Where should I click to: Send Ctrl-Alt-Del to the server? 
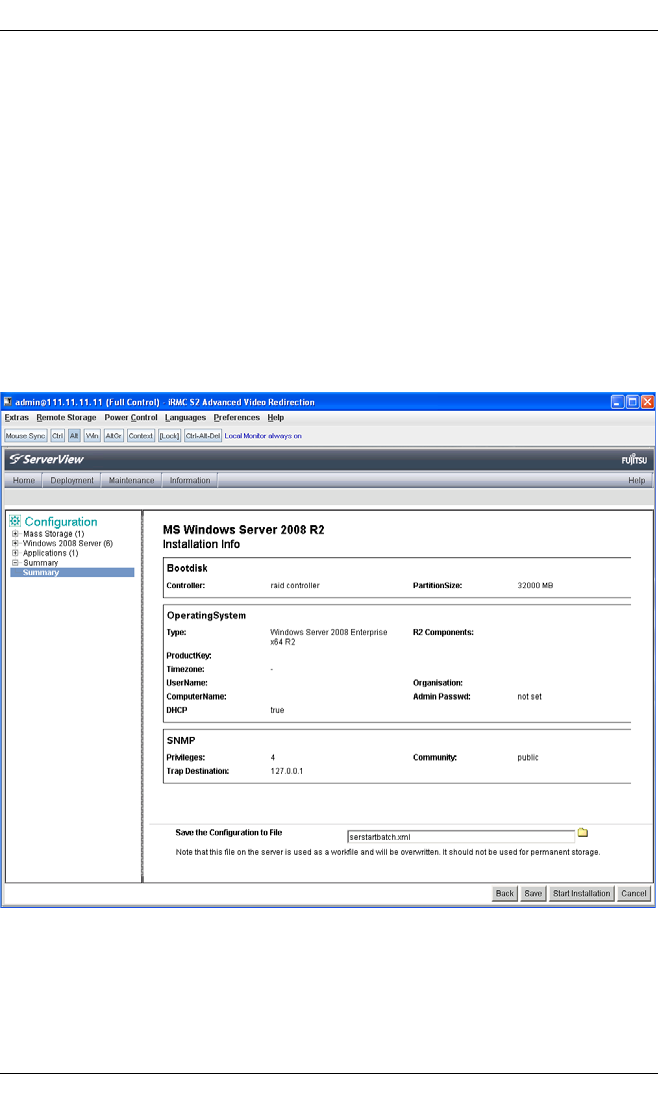click(x=203, y=436)
